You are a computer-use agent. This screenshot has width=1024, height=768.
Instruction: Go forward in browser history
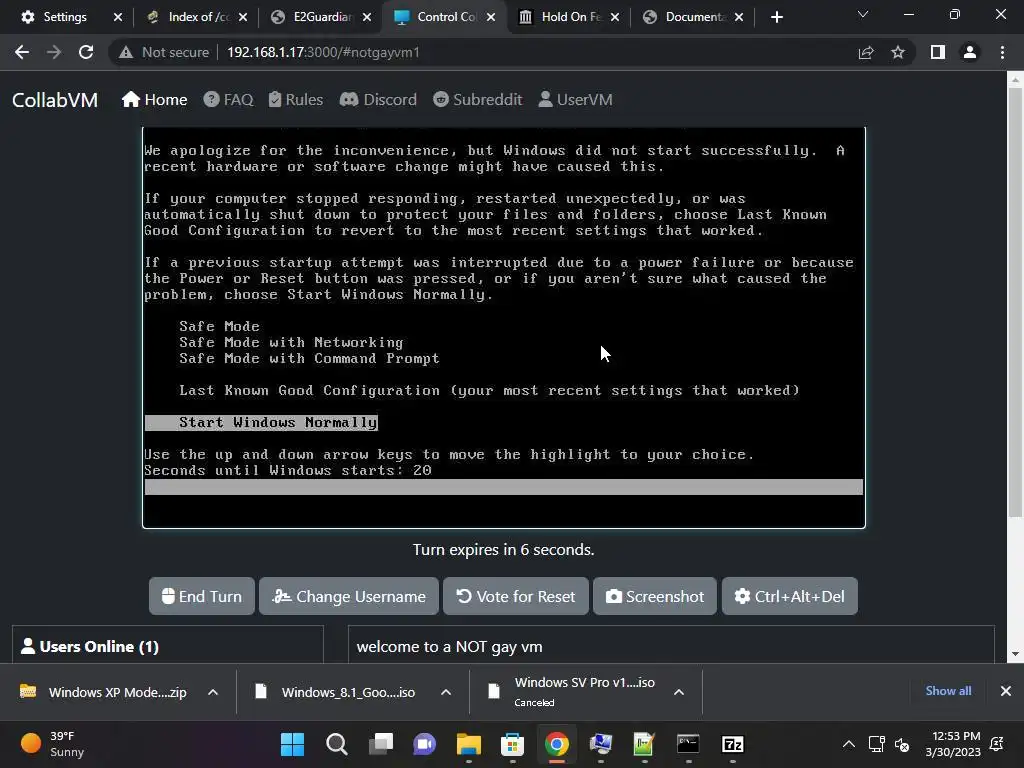54,52
